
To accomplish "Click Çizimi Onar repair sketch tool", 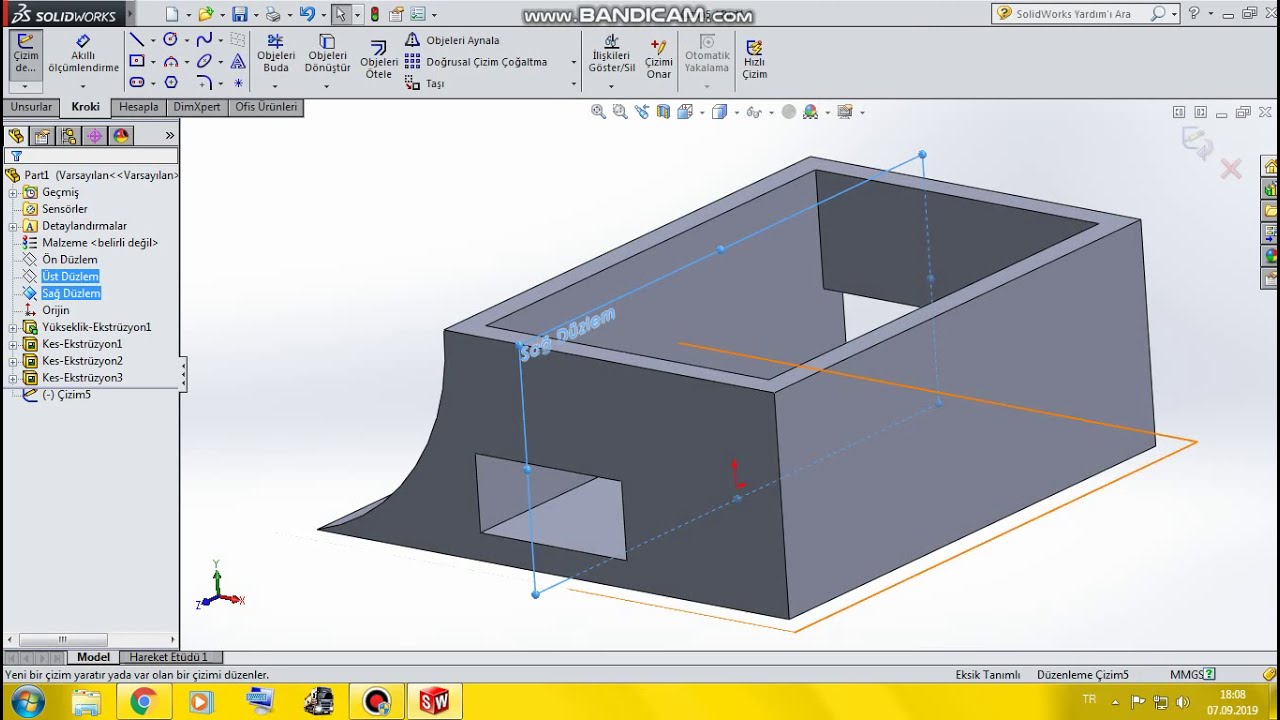I will 659,60.
